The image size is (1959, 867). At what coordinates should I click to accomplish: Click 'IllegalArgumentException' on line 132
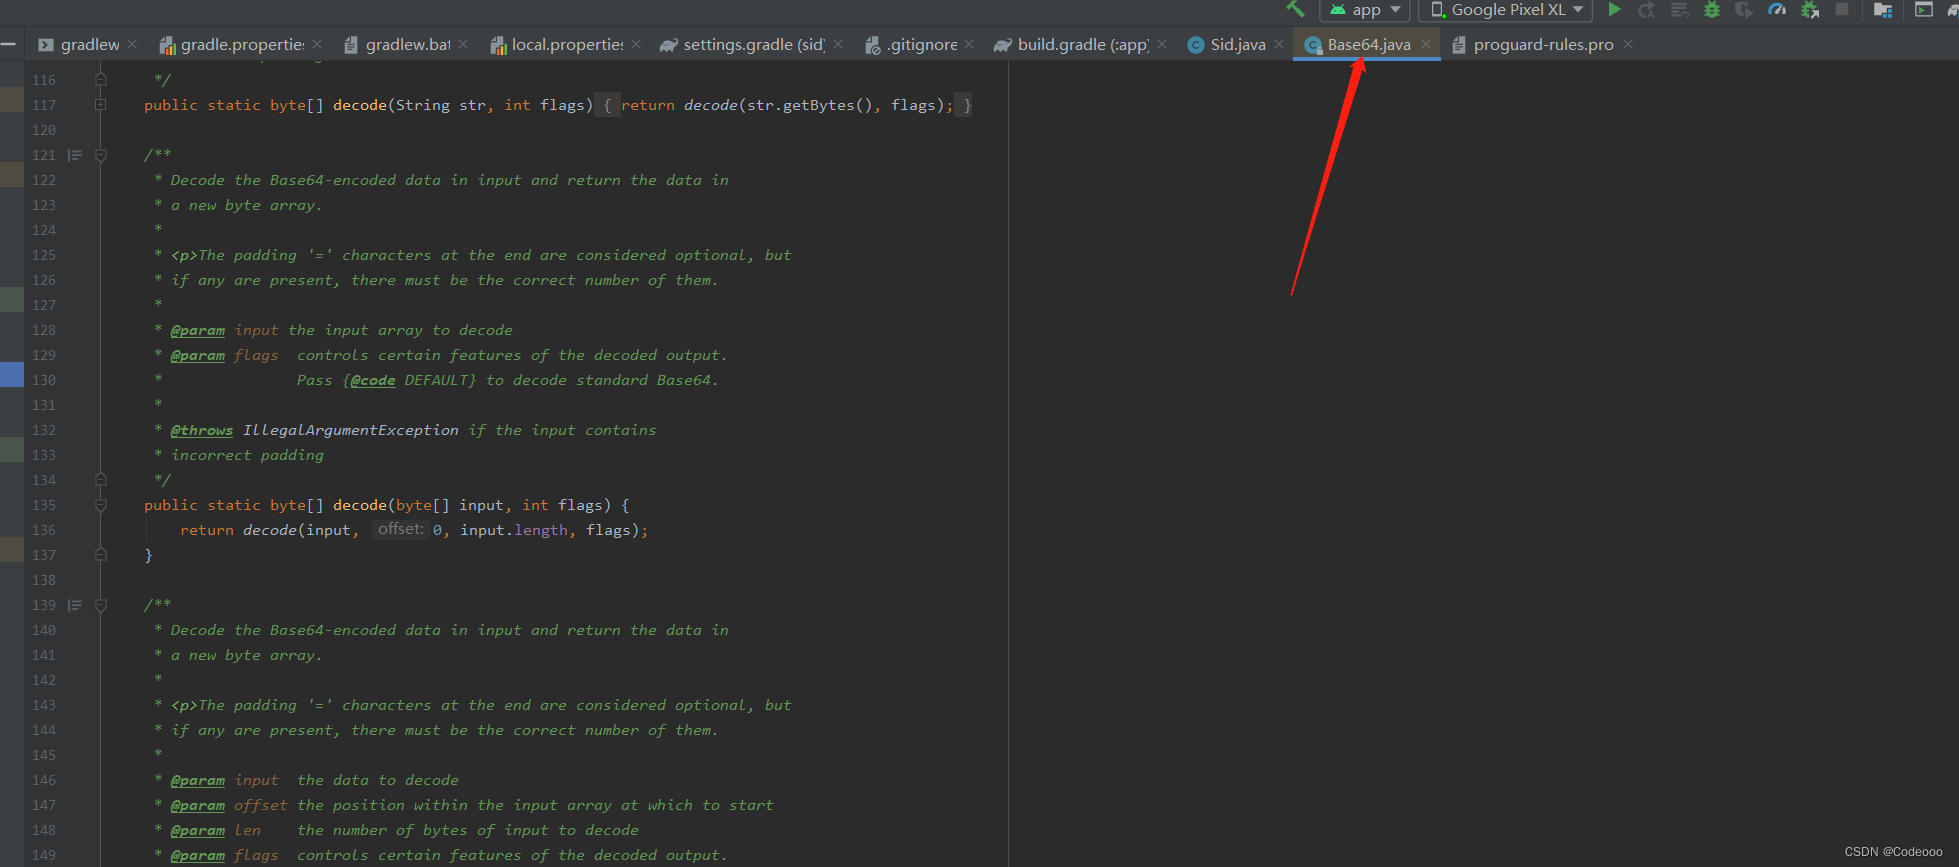click(351, 430)
